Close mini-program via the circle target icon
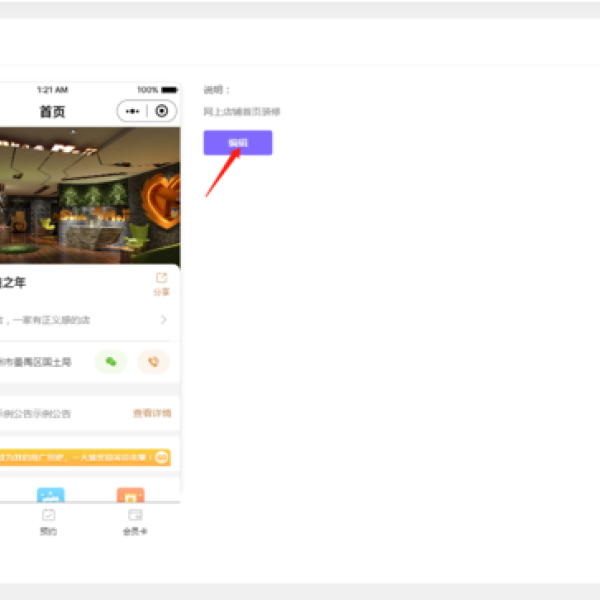600x600 pixels. (161, 111)
